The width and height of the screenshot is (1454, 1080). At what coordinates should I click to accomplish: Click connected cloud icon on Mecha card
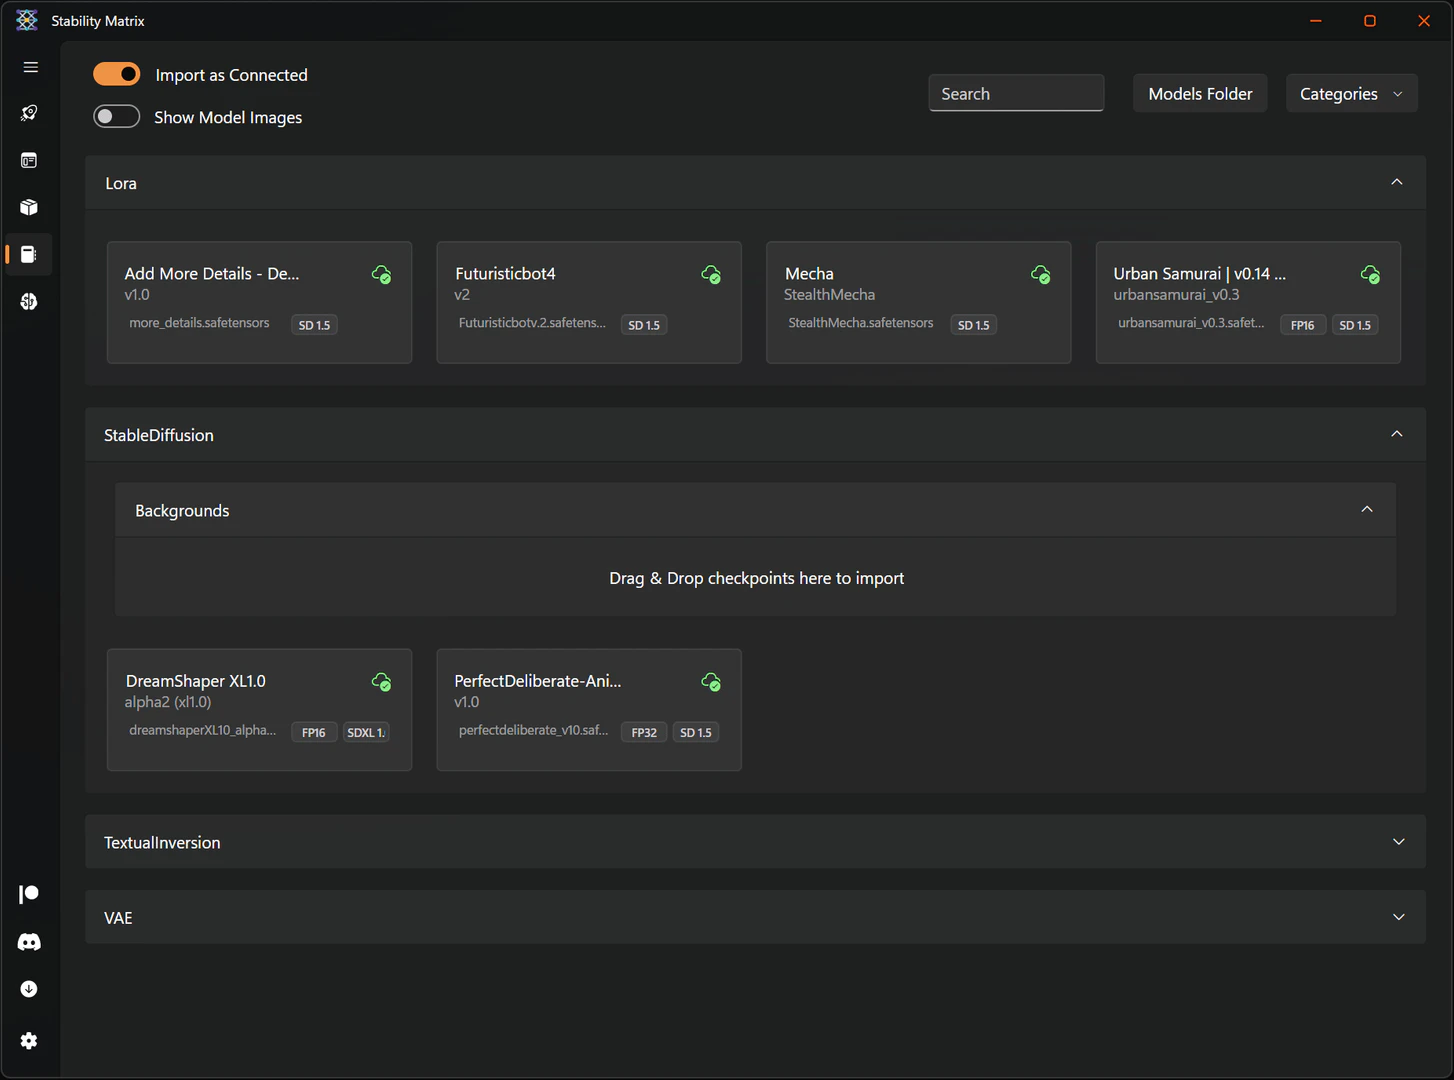(1040, 274)
